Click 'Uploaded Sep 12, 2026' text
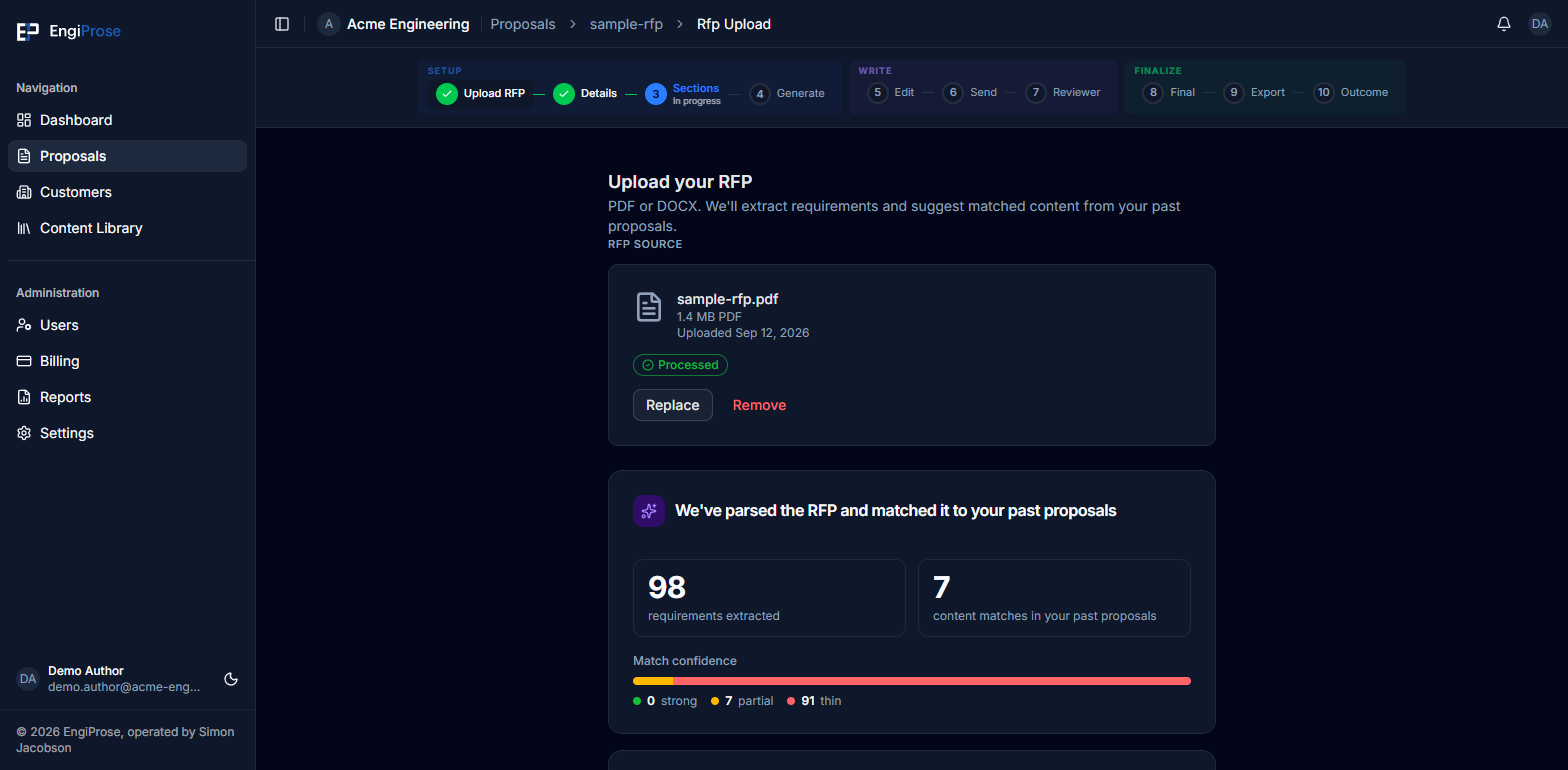Viewport: 1568px width, 770px height. click(x=743, y=333)
